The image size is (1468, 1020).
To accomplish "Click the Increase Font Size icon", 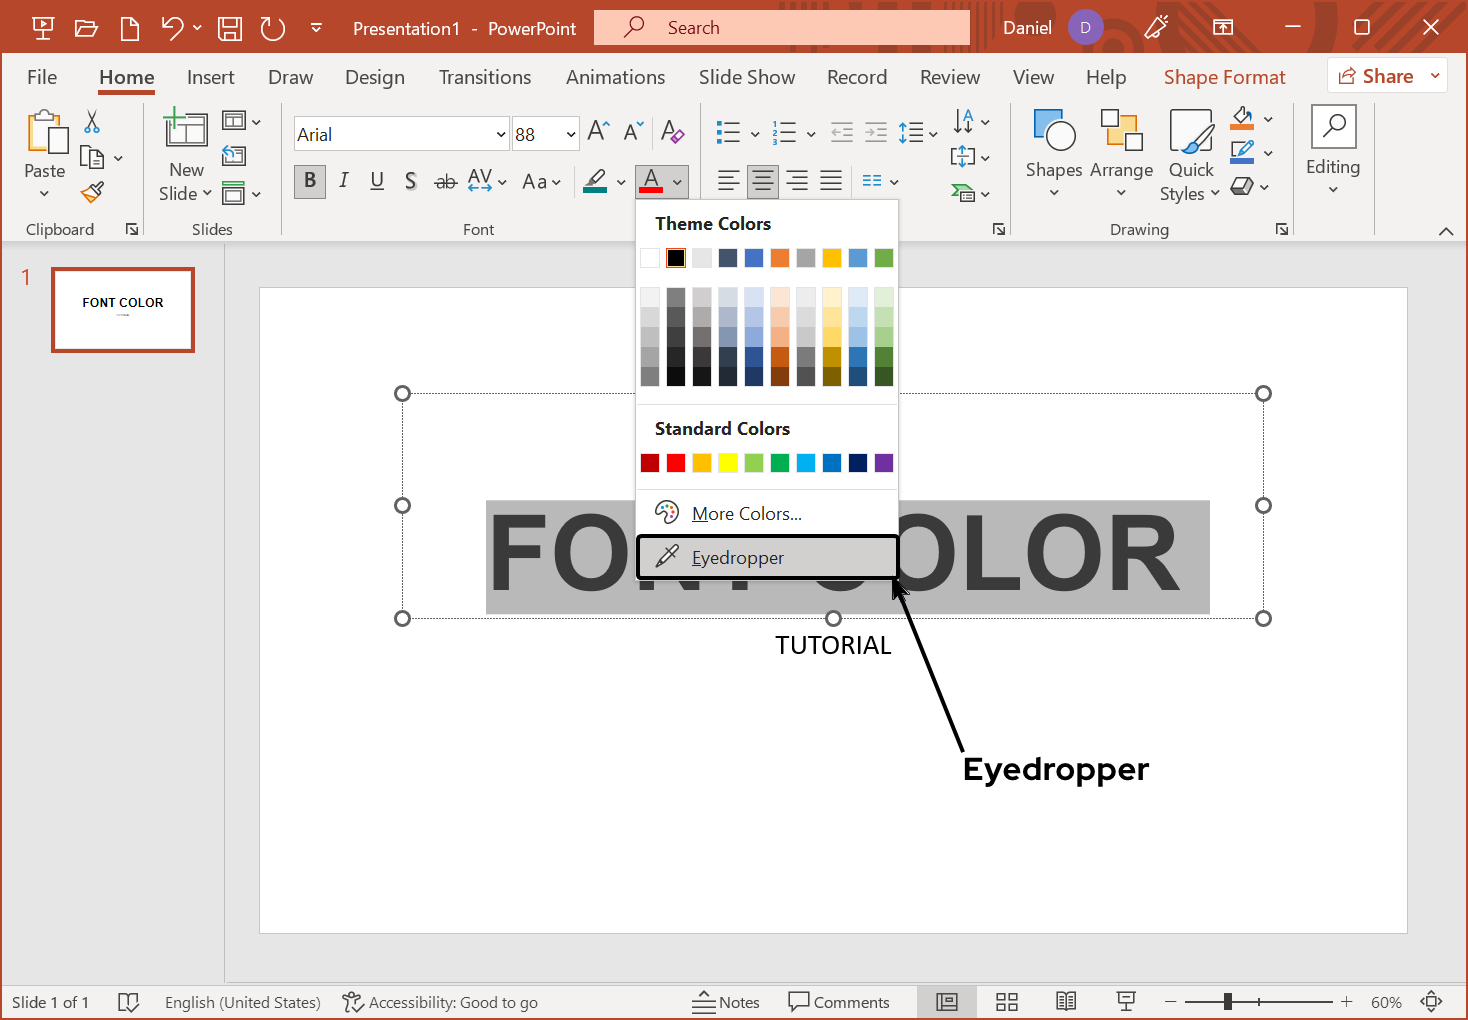I will pyautogui.click(x=598, y=132).
